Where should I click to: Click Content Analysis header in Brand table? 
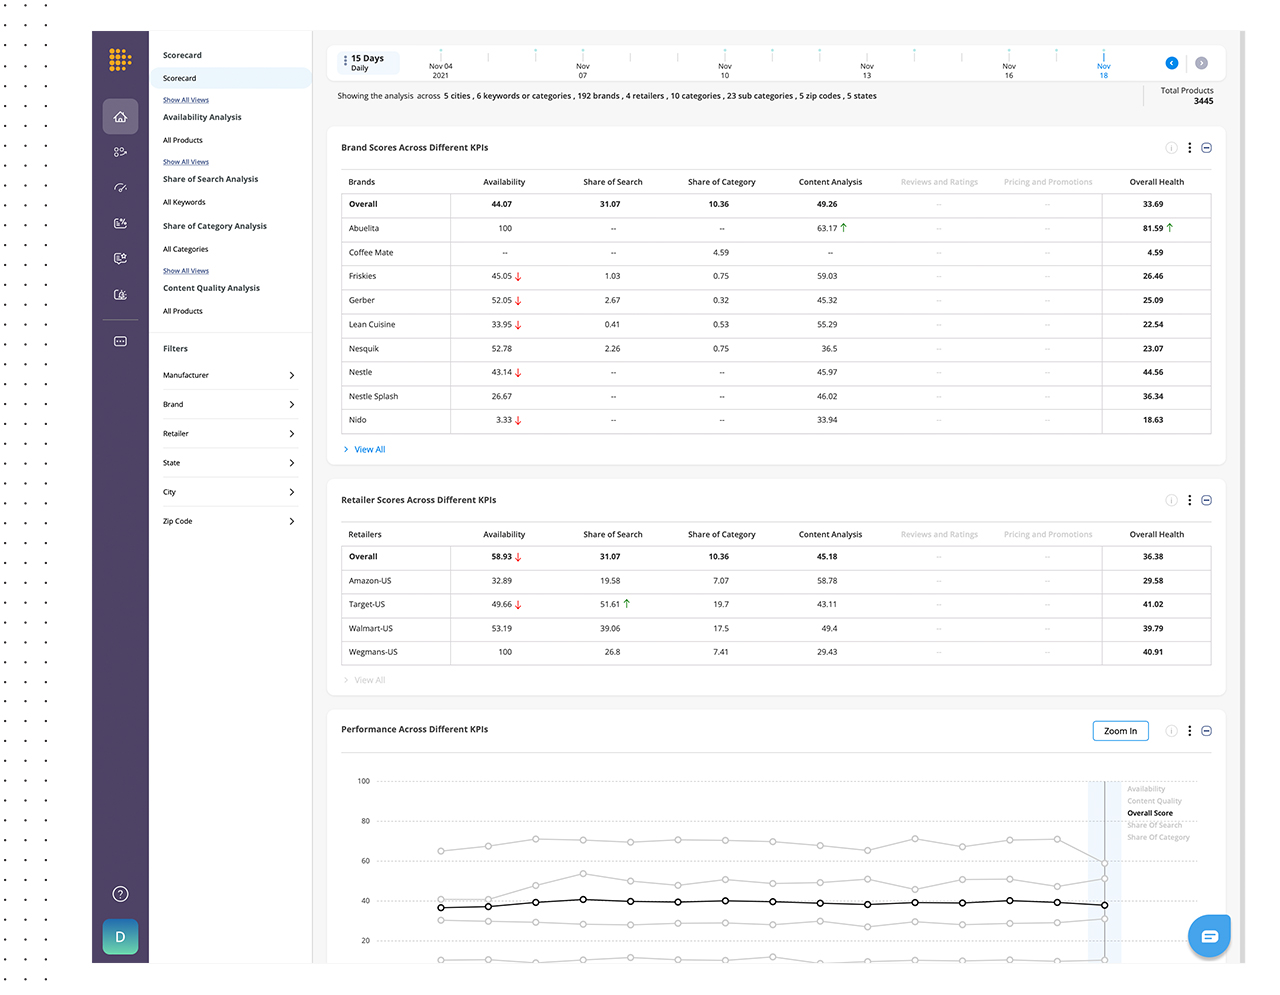tap(830, 182)
